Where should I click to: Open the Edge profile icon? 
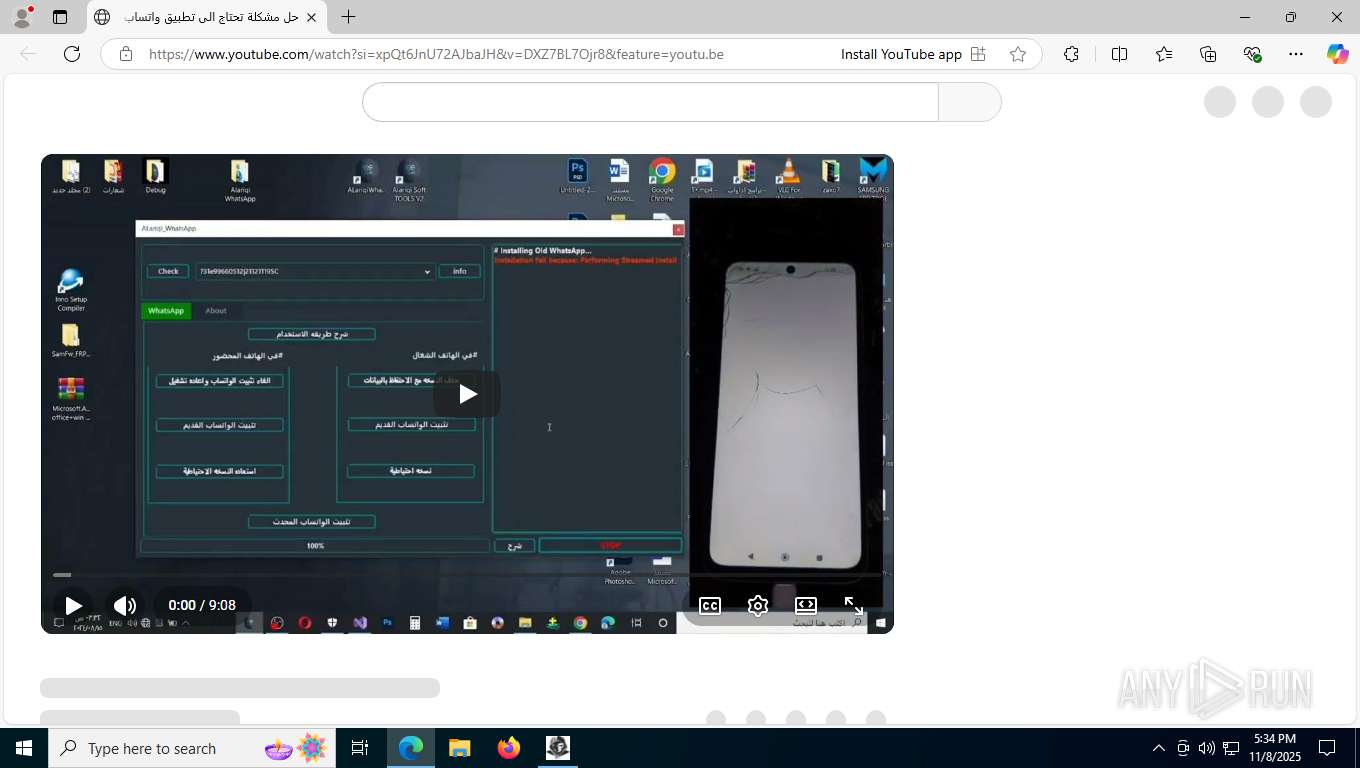(x=21, y=17)
